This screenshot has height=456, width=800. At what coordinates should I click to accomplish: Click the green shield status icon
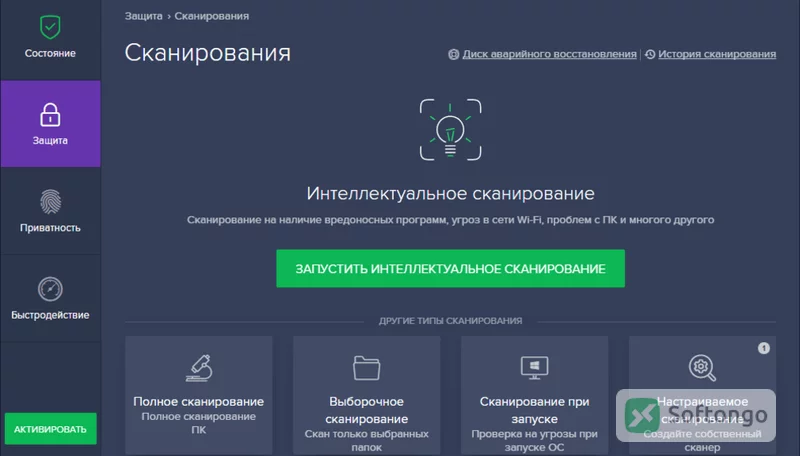[x=50, y=27]
